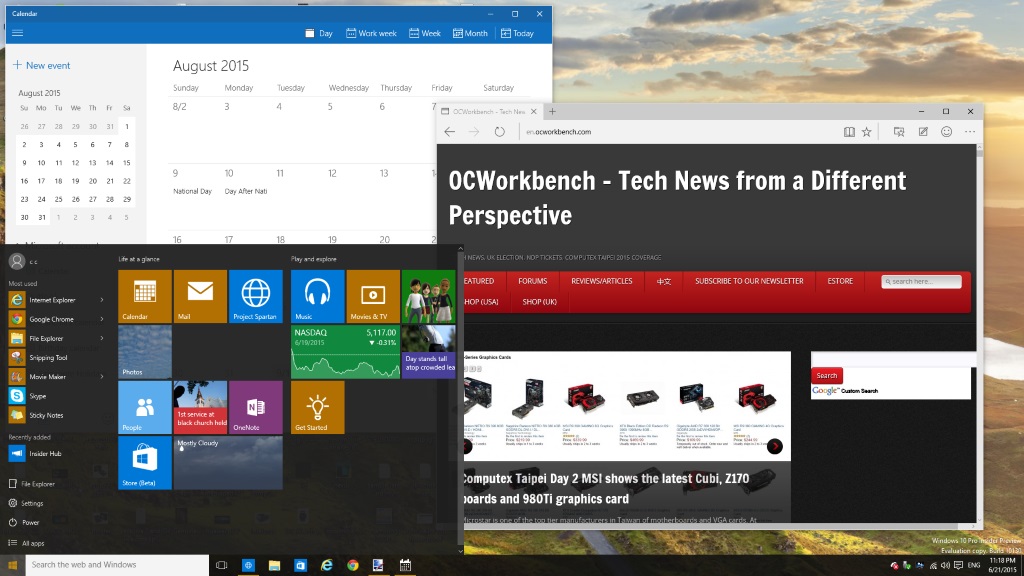The height and width of the screenshot is (576, 1024).
Task: Expand Internet Explorer jump list arrow
Action: pyautogui.click(x=102, y=300)
